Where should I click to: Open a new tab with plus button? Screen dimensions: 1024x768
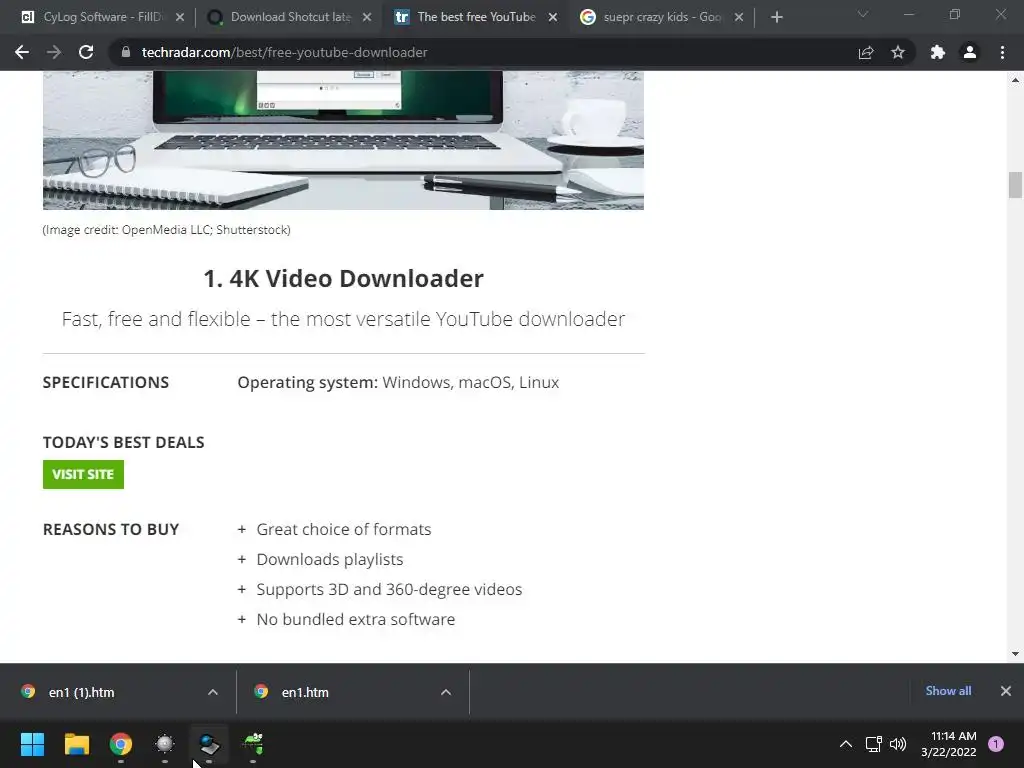point(776,17)
